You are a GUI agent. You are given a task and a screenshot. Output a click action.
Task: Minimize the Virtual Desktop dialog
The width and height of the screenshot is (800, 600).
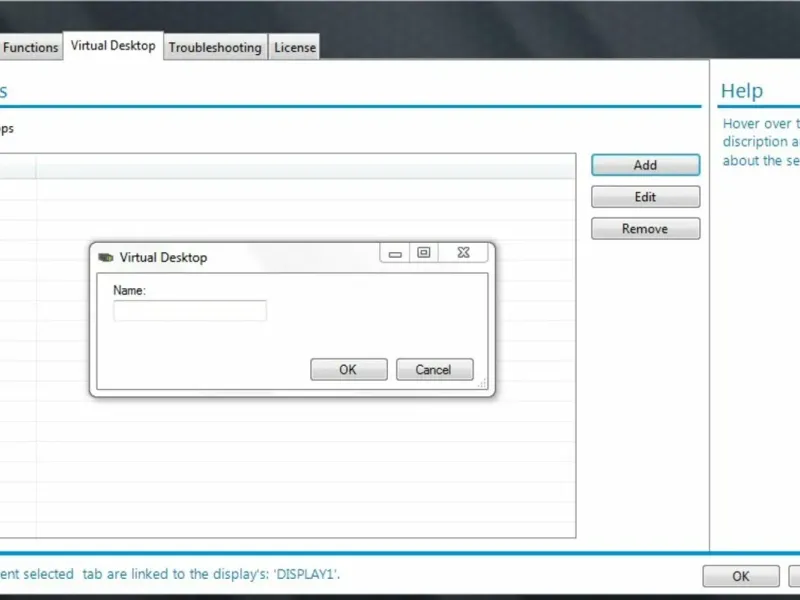395,253
